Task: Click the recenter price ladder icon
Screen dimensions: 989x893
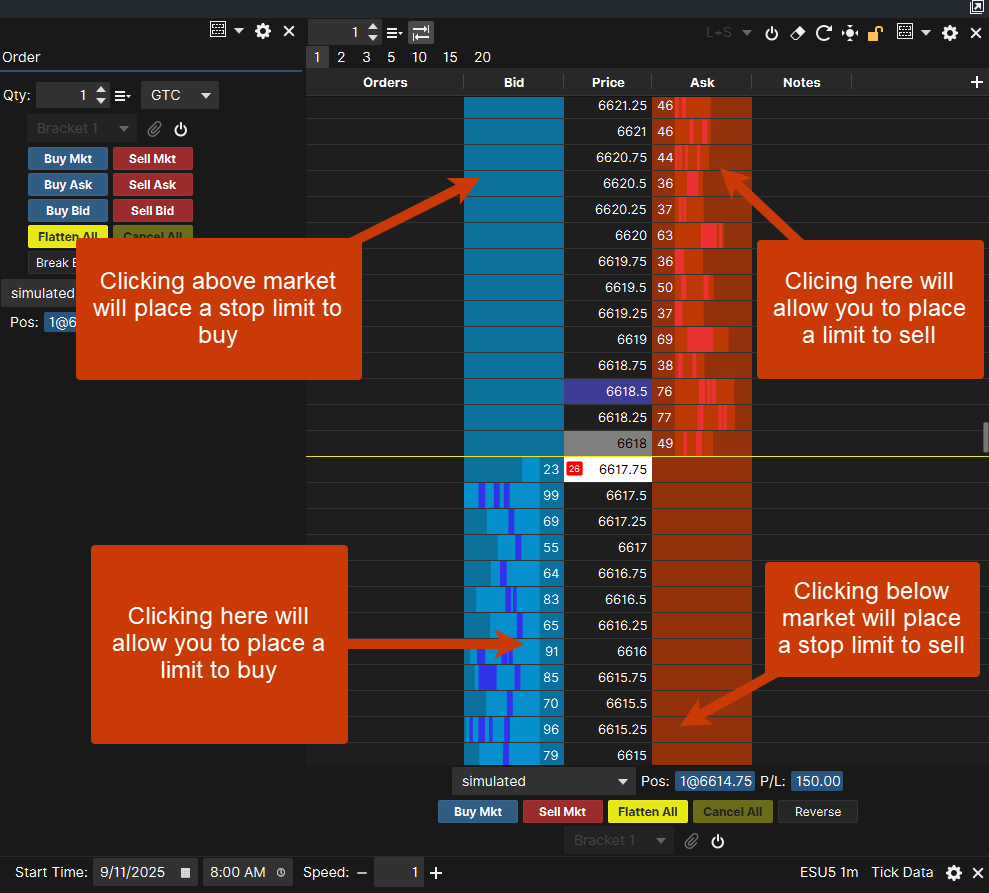Action: tap(849, 32)
